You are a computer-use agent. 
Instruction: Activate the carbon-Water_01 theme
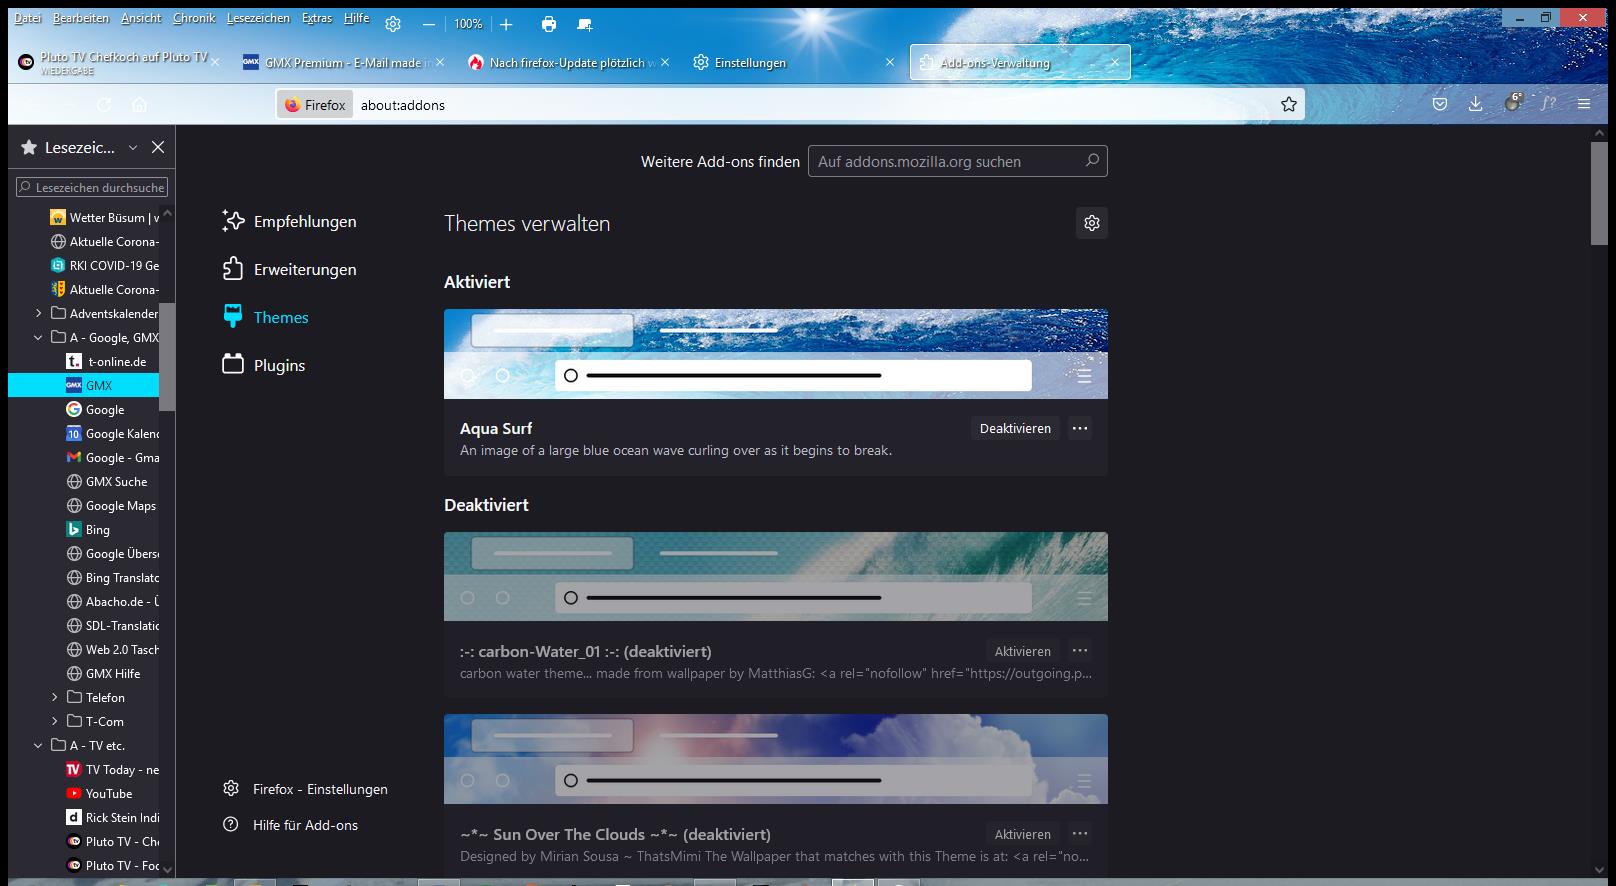click(1022, 651)
